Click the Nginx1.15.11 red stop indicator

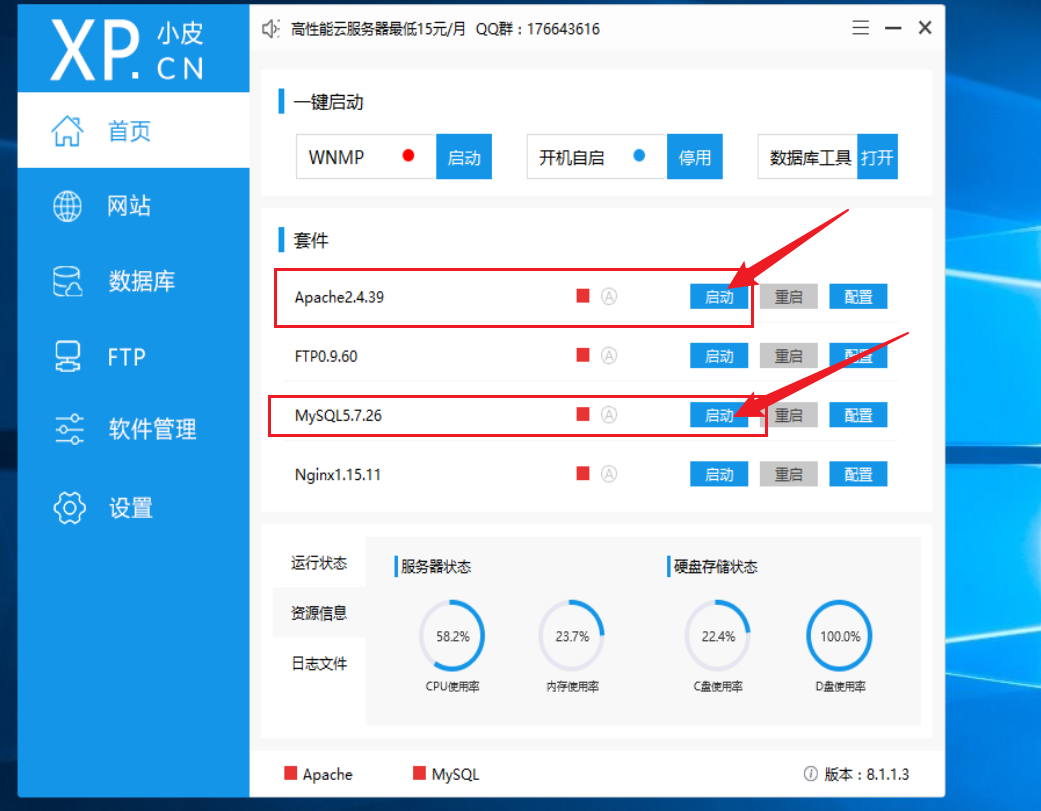coord(583,473)
